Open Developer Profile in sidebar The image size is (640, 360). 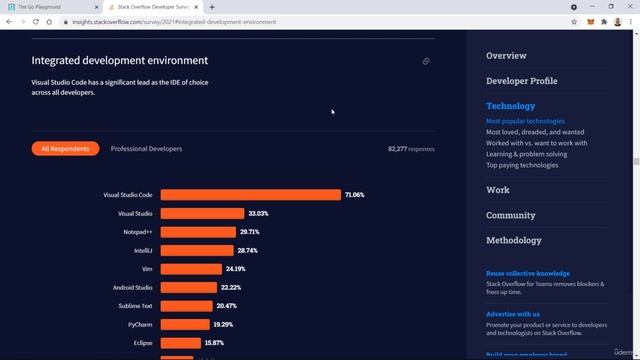click(522, 81)
